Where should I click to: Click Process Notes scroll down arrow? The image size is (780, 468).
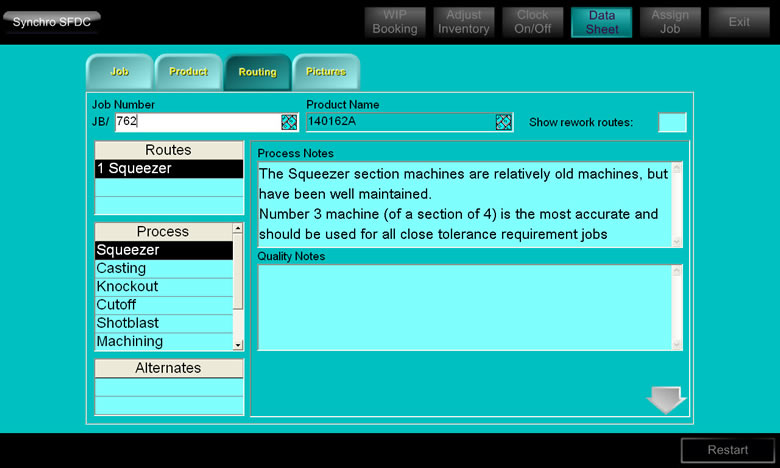[x=677, y=241]
